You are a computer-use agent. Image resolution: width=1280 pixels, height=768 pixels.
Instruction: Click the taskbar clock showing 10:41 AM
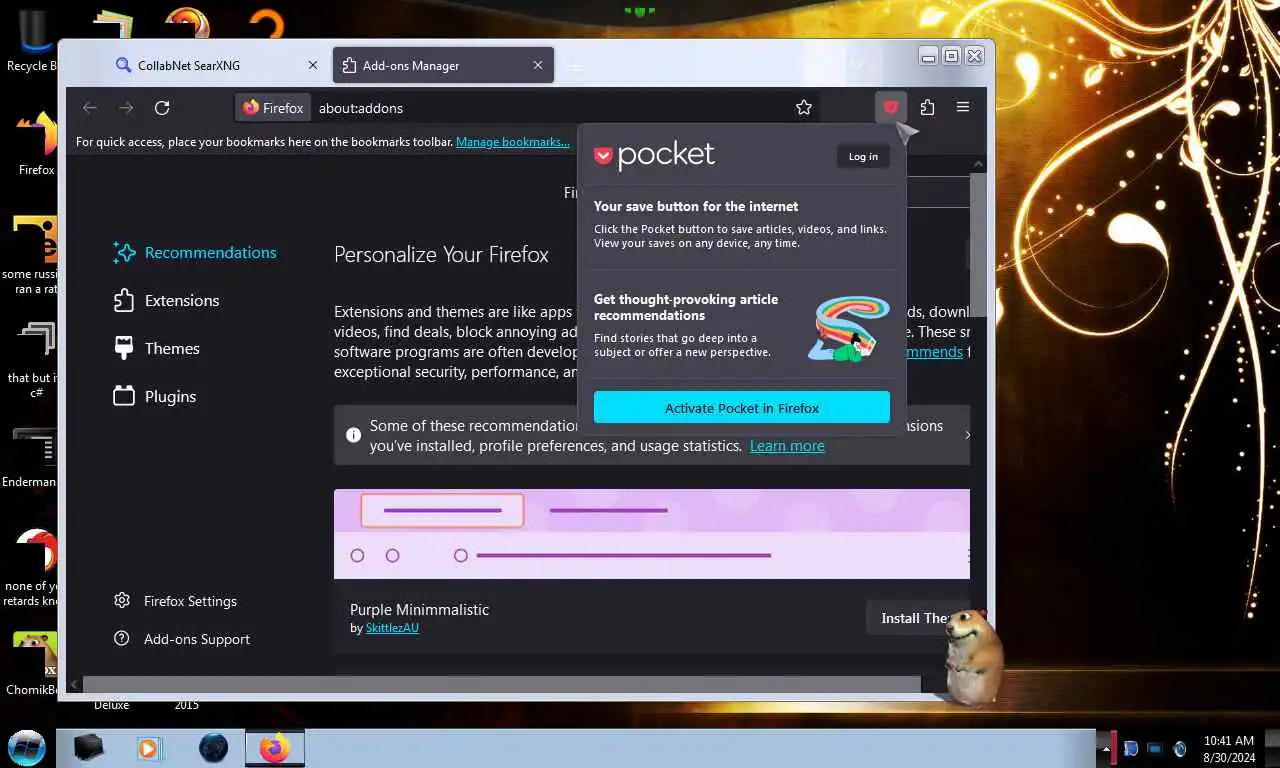[x=1229, y=749]
